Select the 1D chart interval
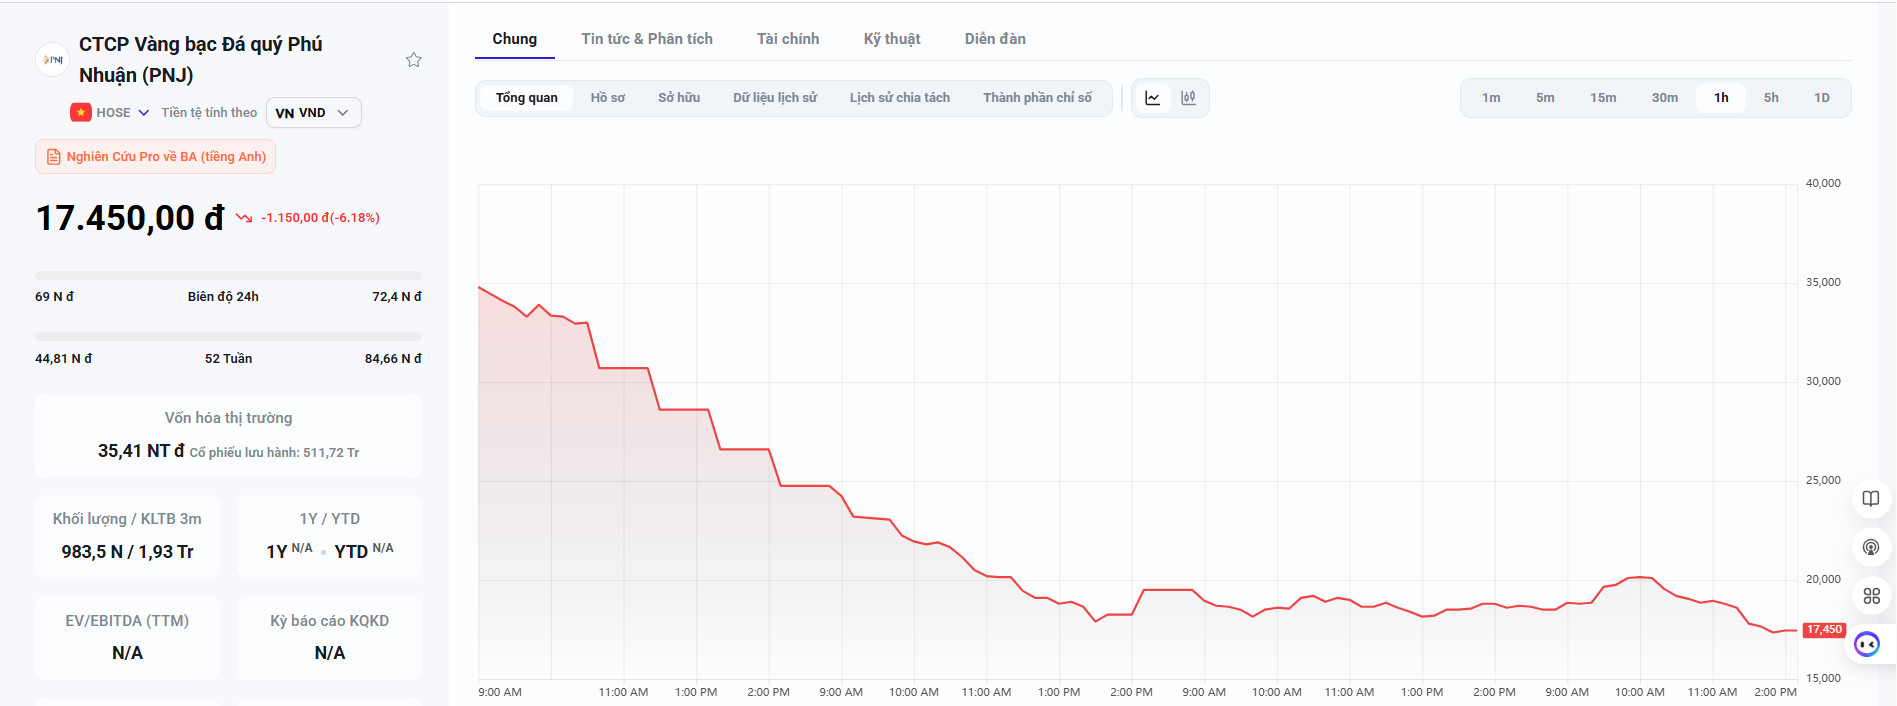The image size is (1897, 706). pos(1822,98)
